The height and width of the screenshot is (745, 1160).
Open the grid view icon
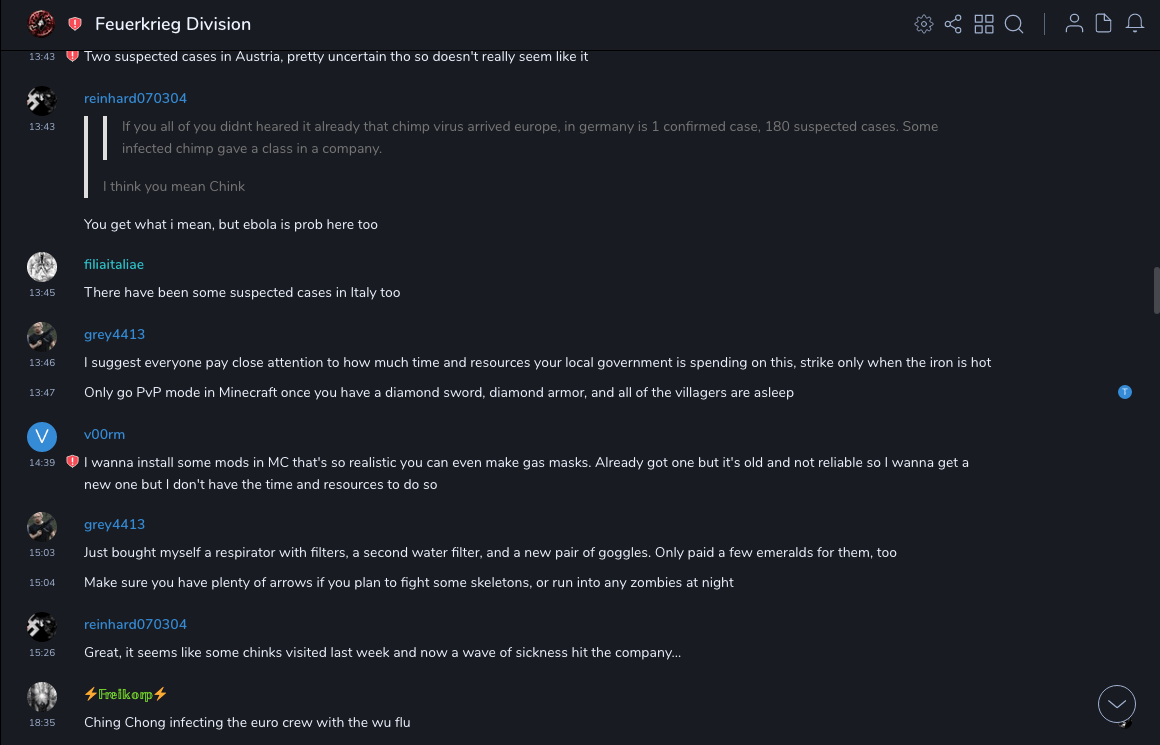984,24
